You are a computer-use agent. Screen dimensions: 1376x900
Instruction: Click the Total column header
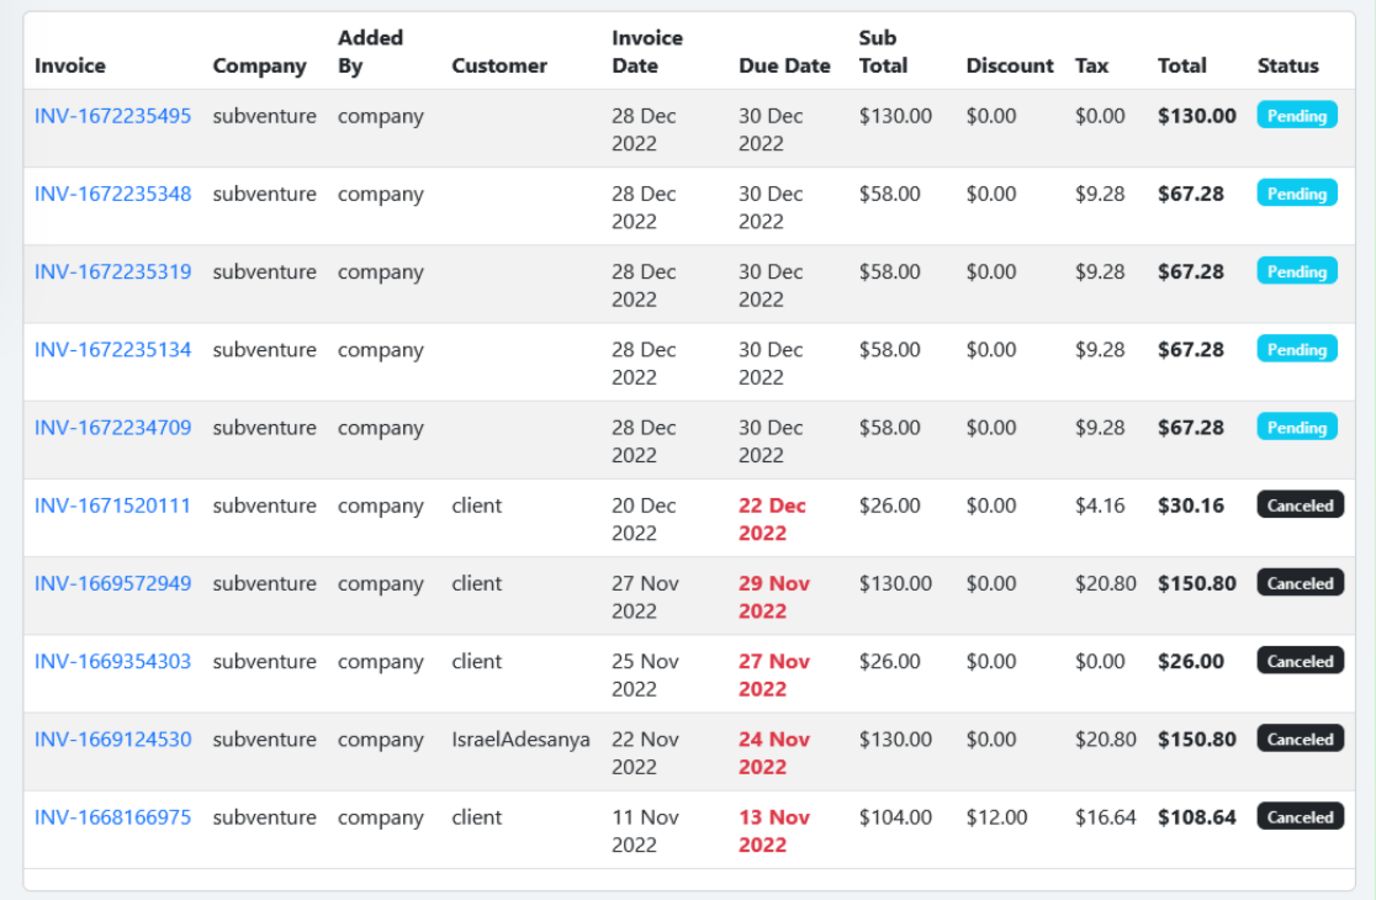(x=1181, y=66)
